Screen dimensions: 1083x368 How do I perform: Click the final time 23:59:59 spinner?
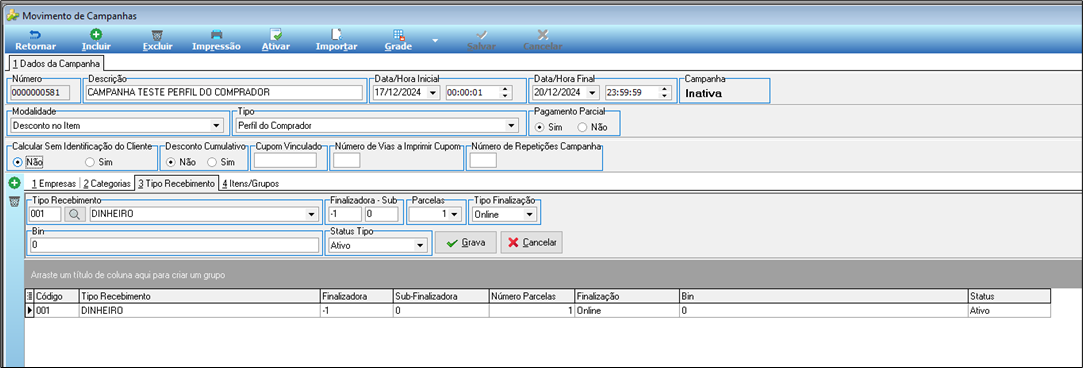(664, 92)
